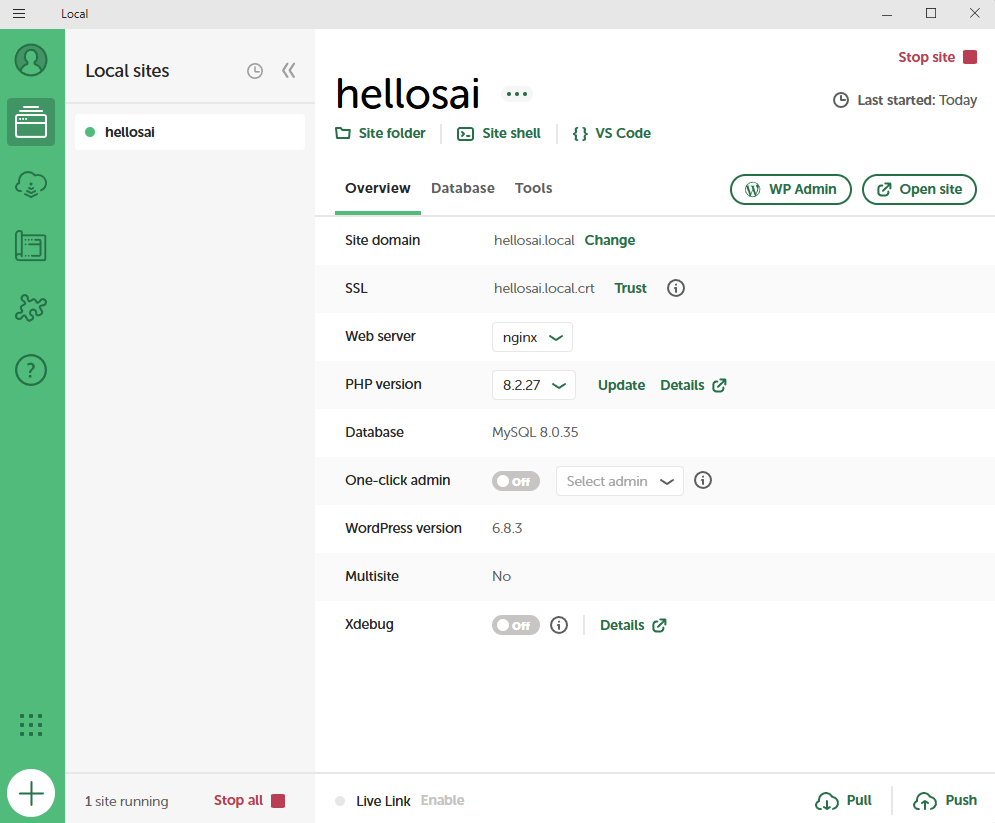This screenshot has width=995, height=823.
Task: Click the WP Admin button
Action: point(790,189)
